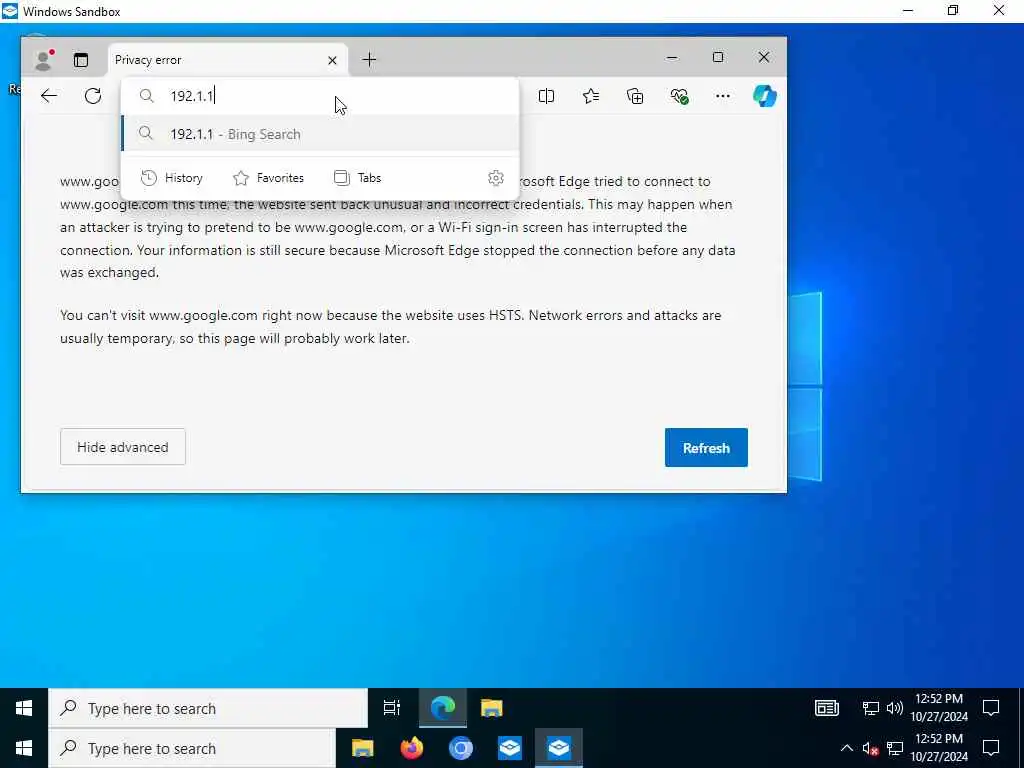Open a new tab with plus button
This screenshot has height=768, width=1024.
(369, 59)
